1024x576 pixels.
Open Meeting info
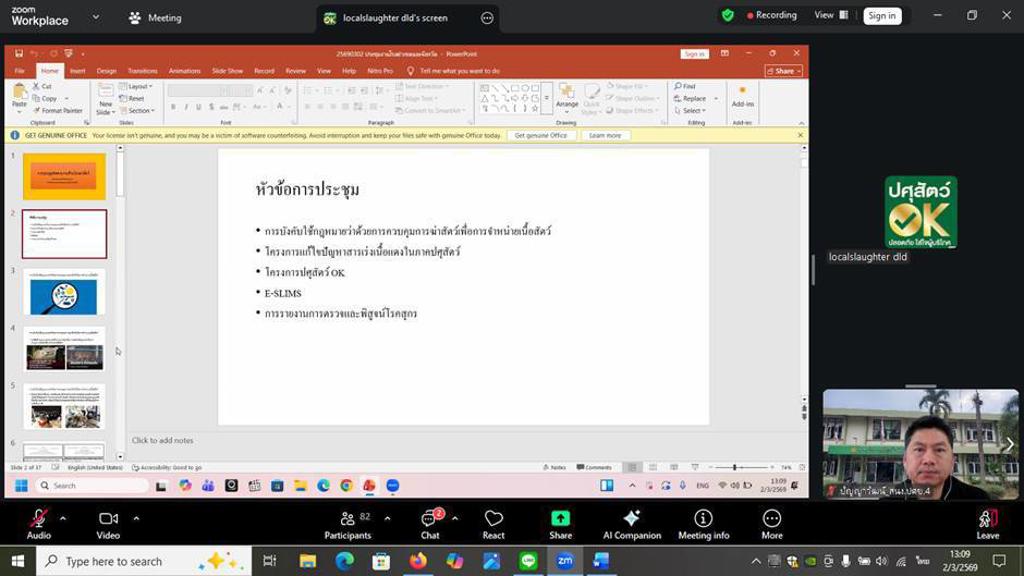pos(703,519)
